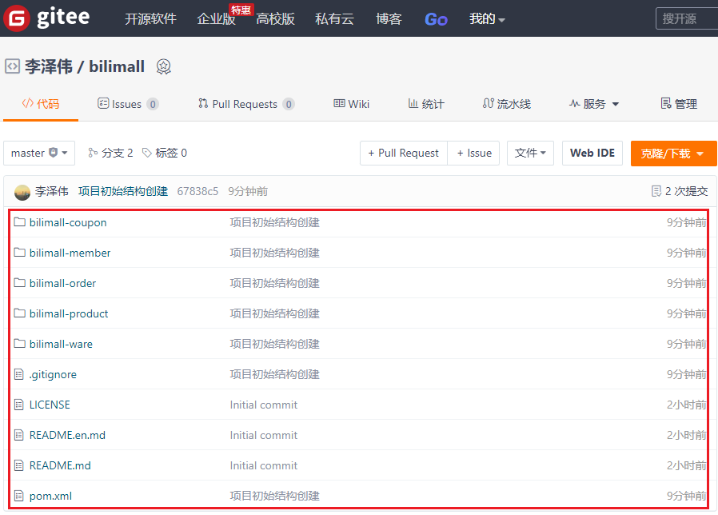Click the bilimall-member folder icon

[x=19, y=253]
